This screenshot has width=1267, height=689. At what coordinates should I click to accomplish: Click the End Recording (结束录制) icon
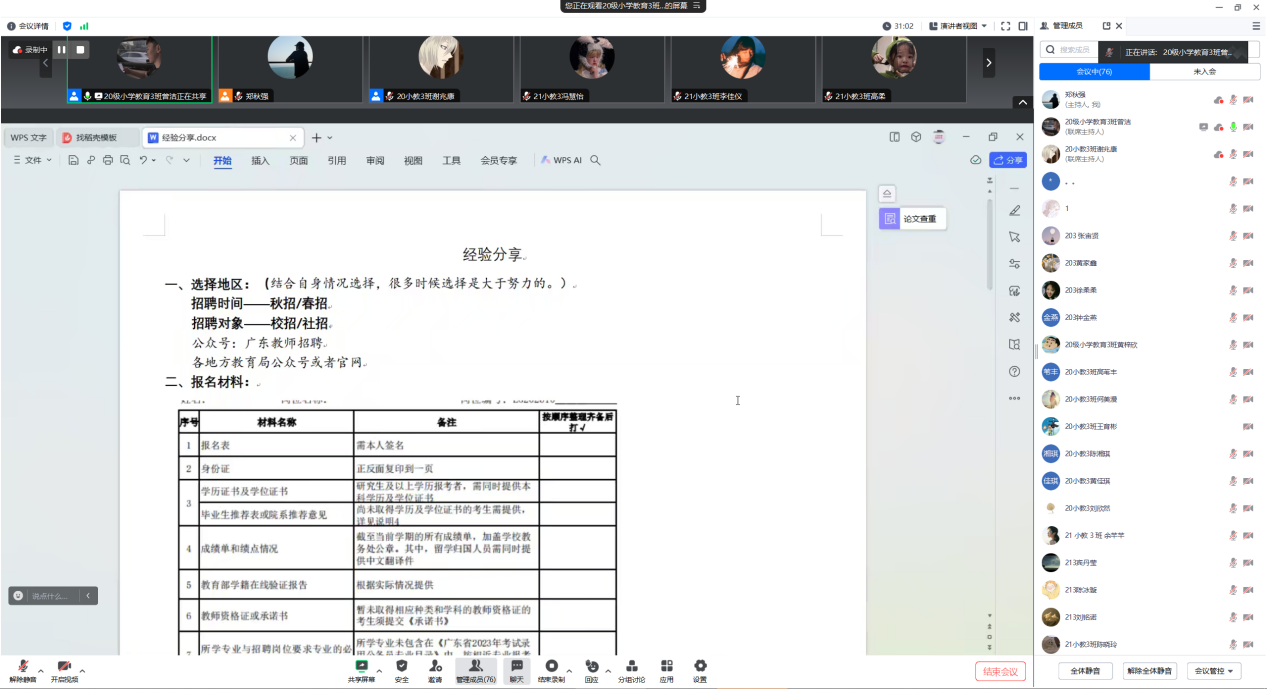point(551,666)
